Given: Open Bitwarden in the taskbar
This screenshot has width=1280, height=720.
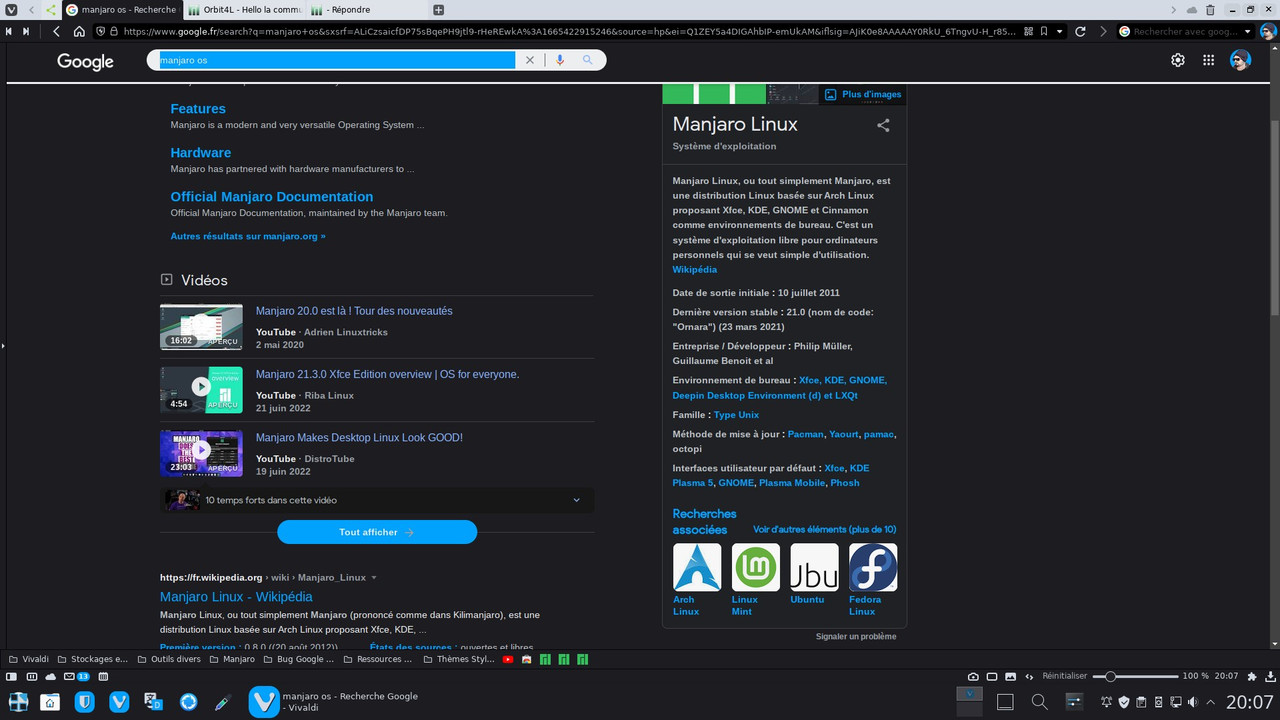Looking at the screenshot, I should 85,702.
